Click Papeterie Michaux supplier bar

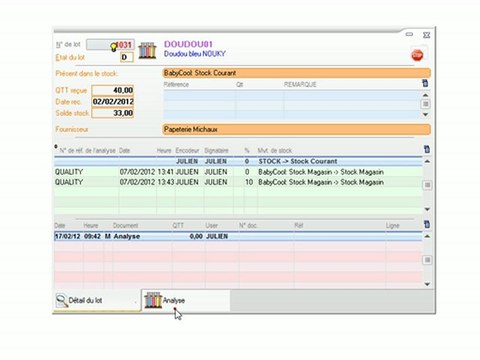coord(296,129)
